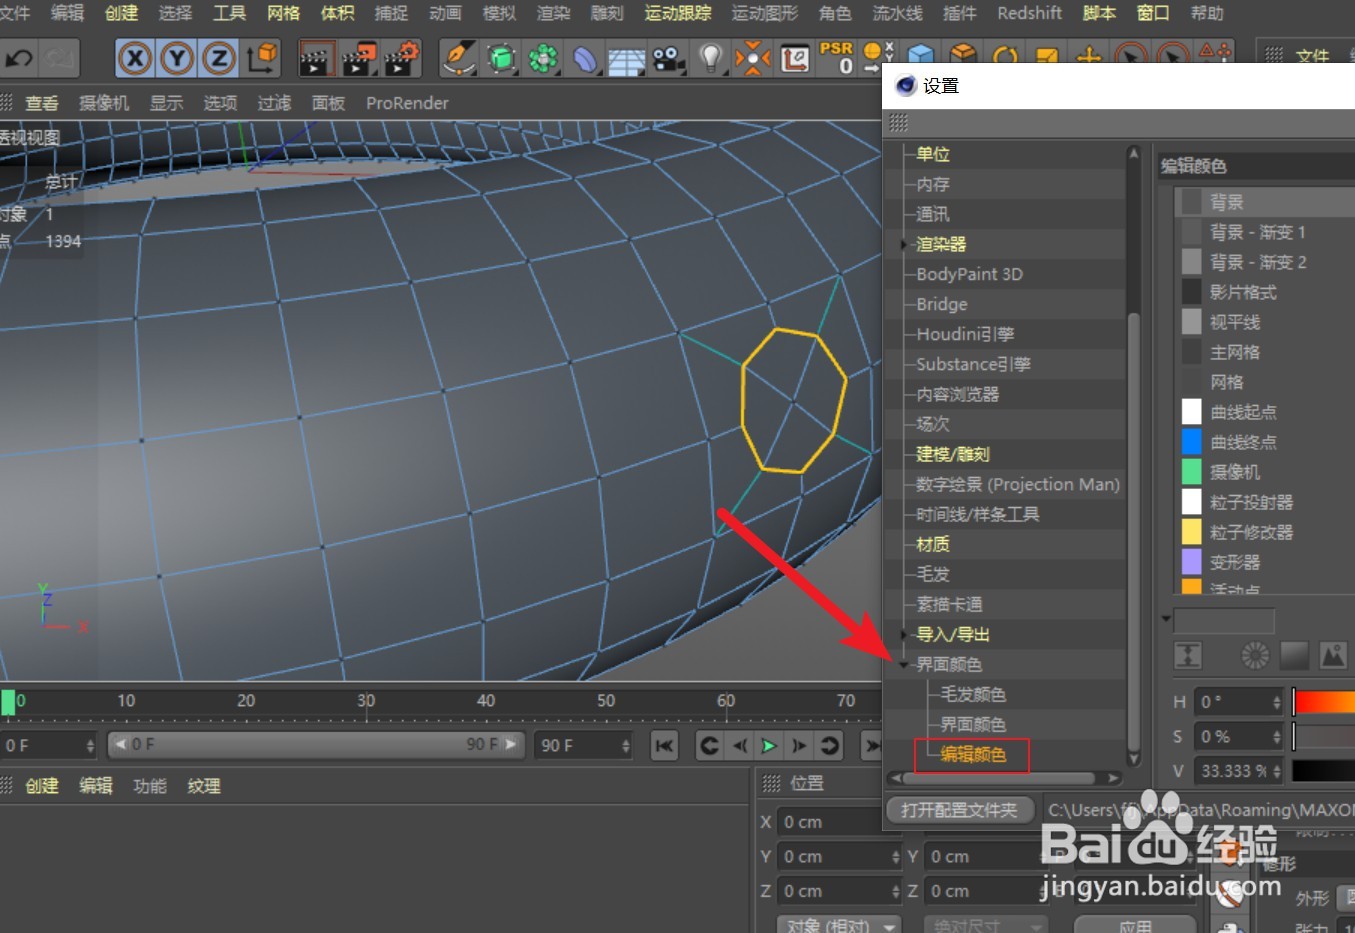Image resolution: width=1355 pixels, height=933 pixels.
Task: Expand the 渲染器 tree item arrow
Action: pos(904,244)
